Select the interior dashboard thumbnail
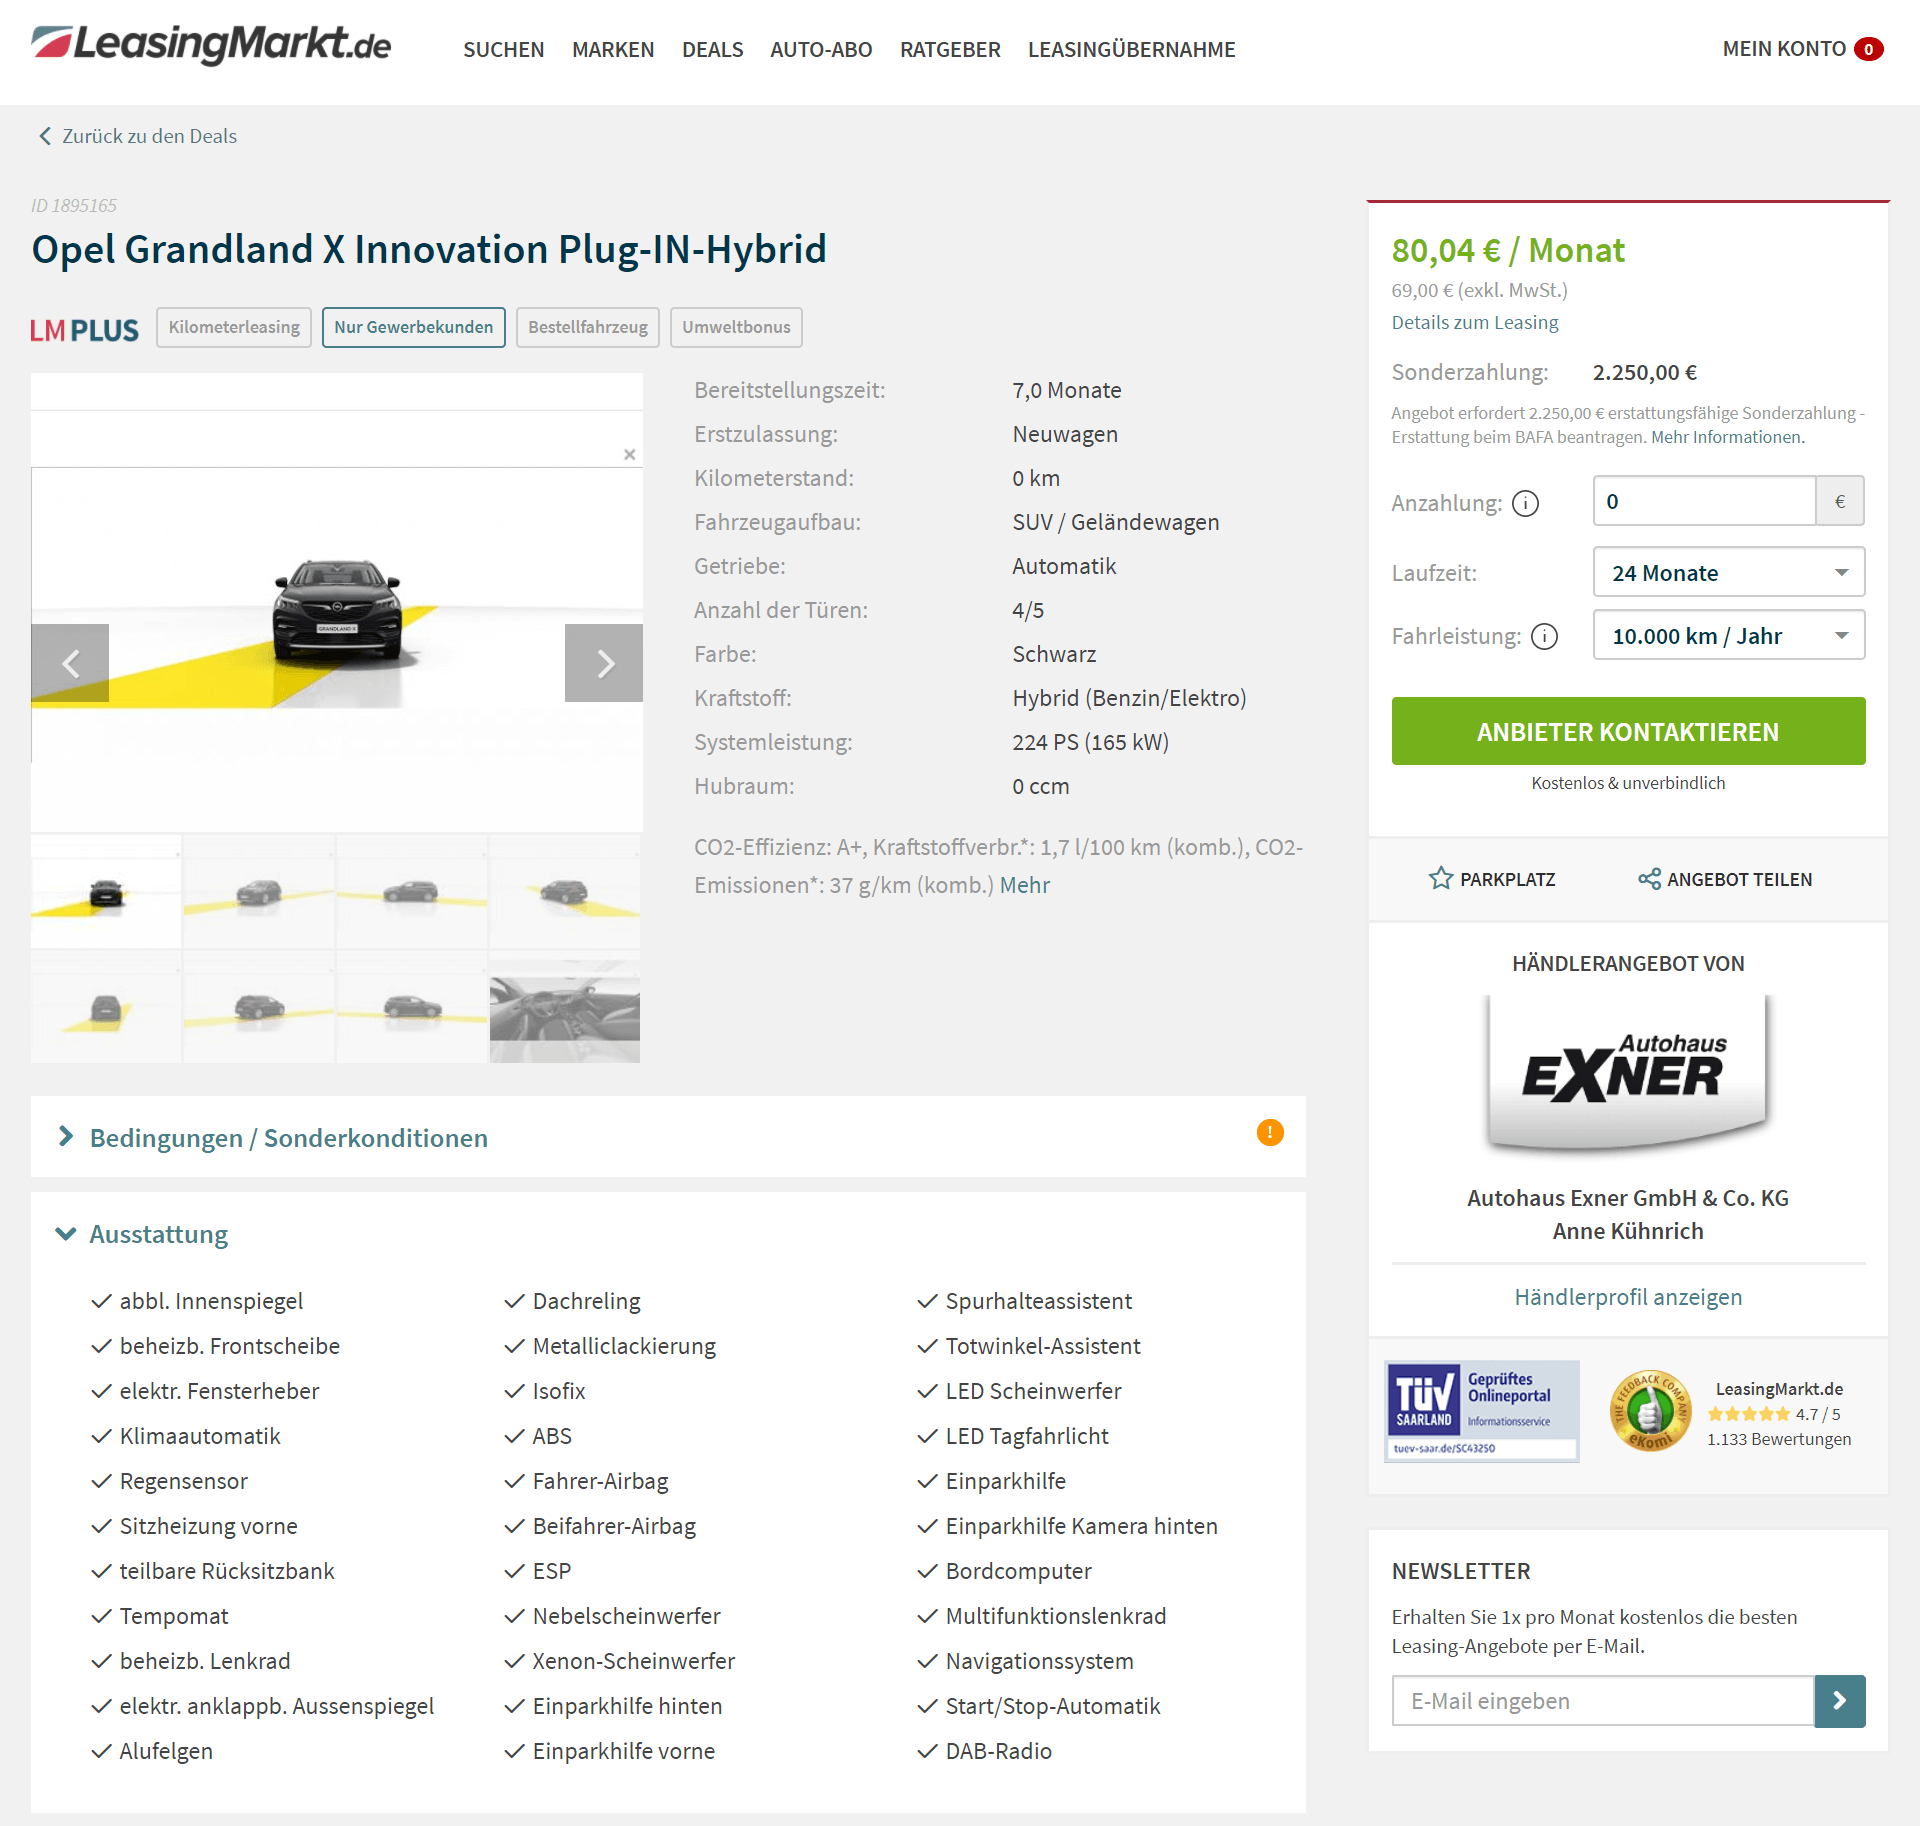The width and height of the screenshot is (1920, 1826). tap(565, 1007)
